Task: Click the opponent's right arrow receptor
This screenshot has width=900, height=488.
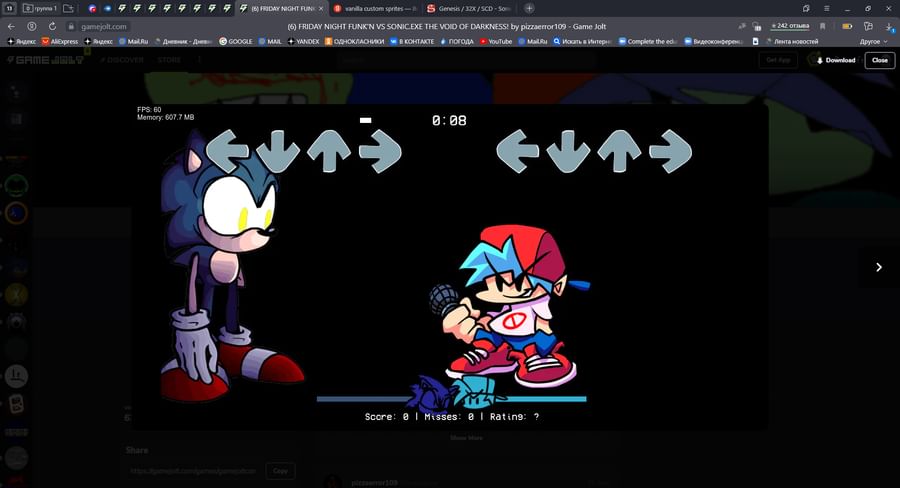Action: pyautogui.click(x=380, y=151)
